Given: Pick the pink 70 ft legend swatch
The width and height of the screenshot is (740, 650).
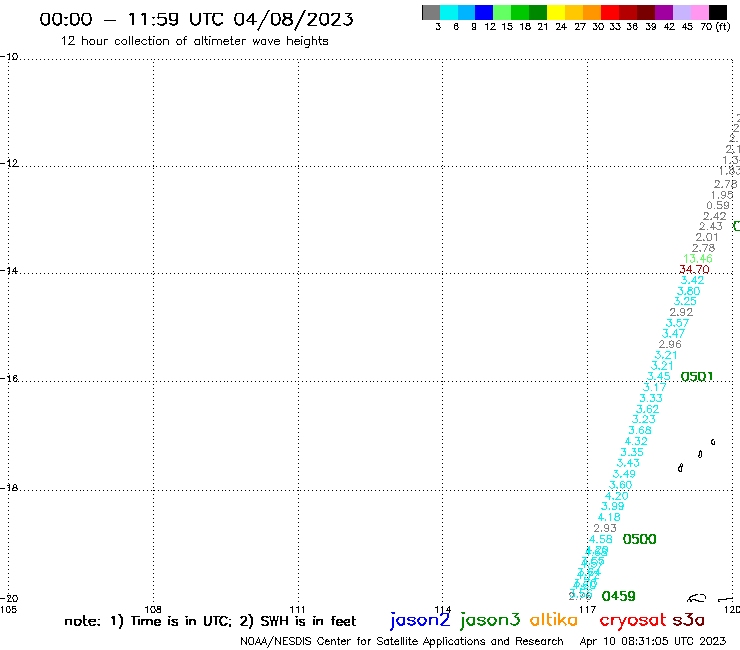Looking at the screenshot, I should 699,12.
